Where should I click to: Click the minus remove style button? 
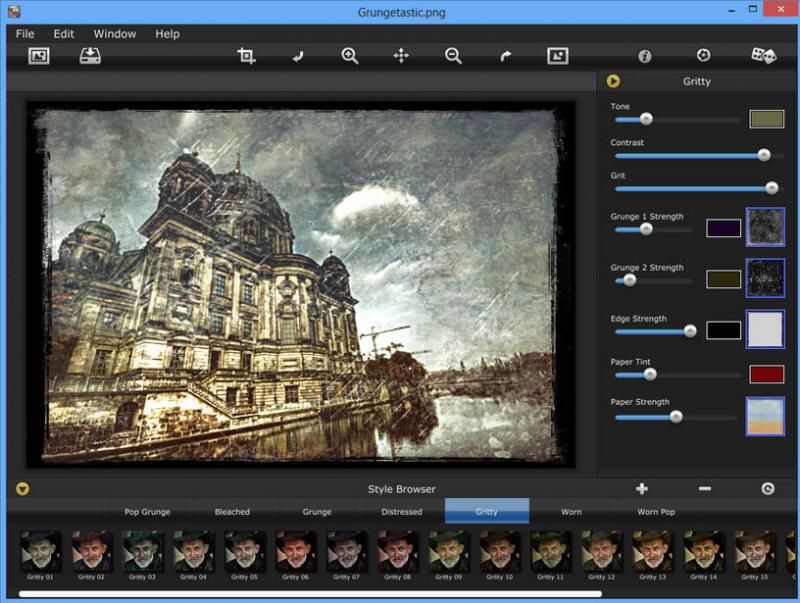[705, 489]
